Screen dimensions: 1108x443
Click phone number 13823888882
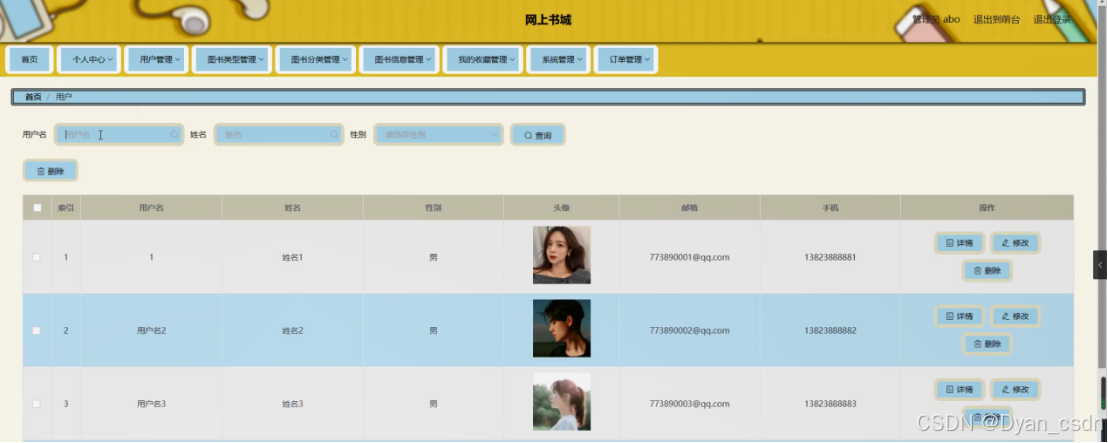click(830, 331)
